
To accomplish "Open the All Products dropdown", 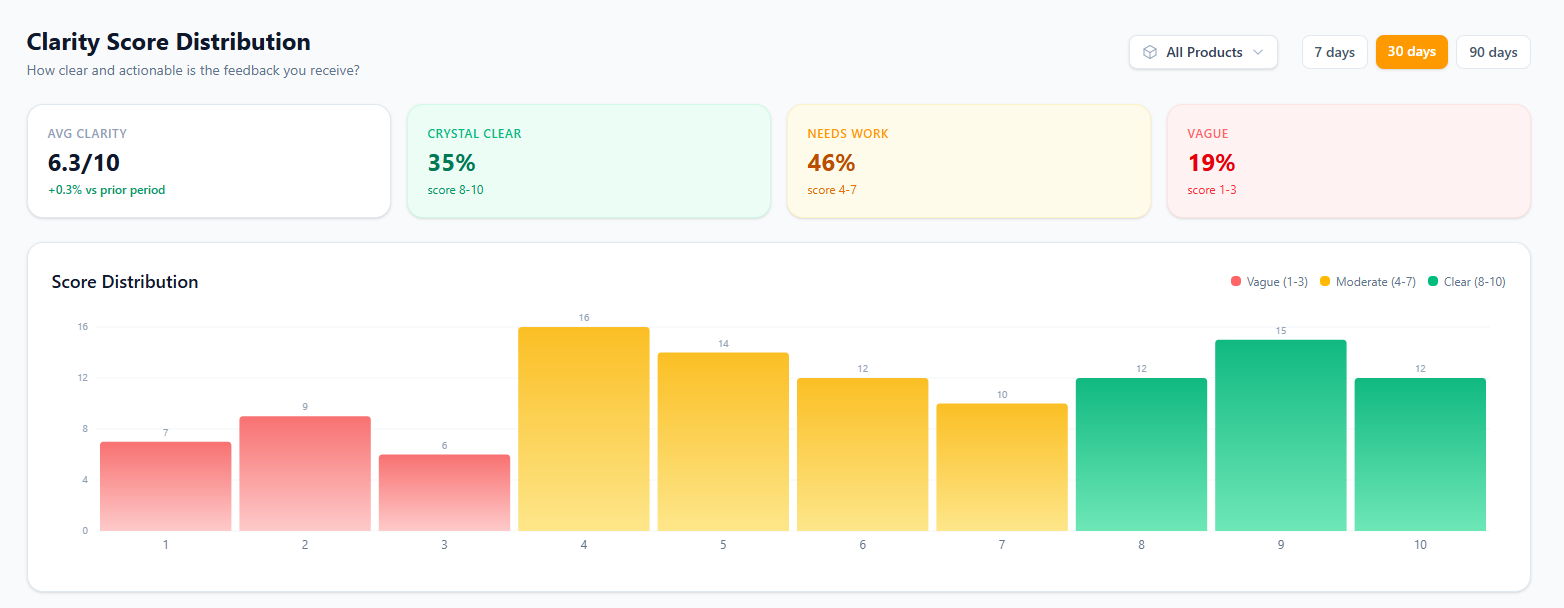I will click(1203, 52).
